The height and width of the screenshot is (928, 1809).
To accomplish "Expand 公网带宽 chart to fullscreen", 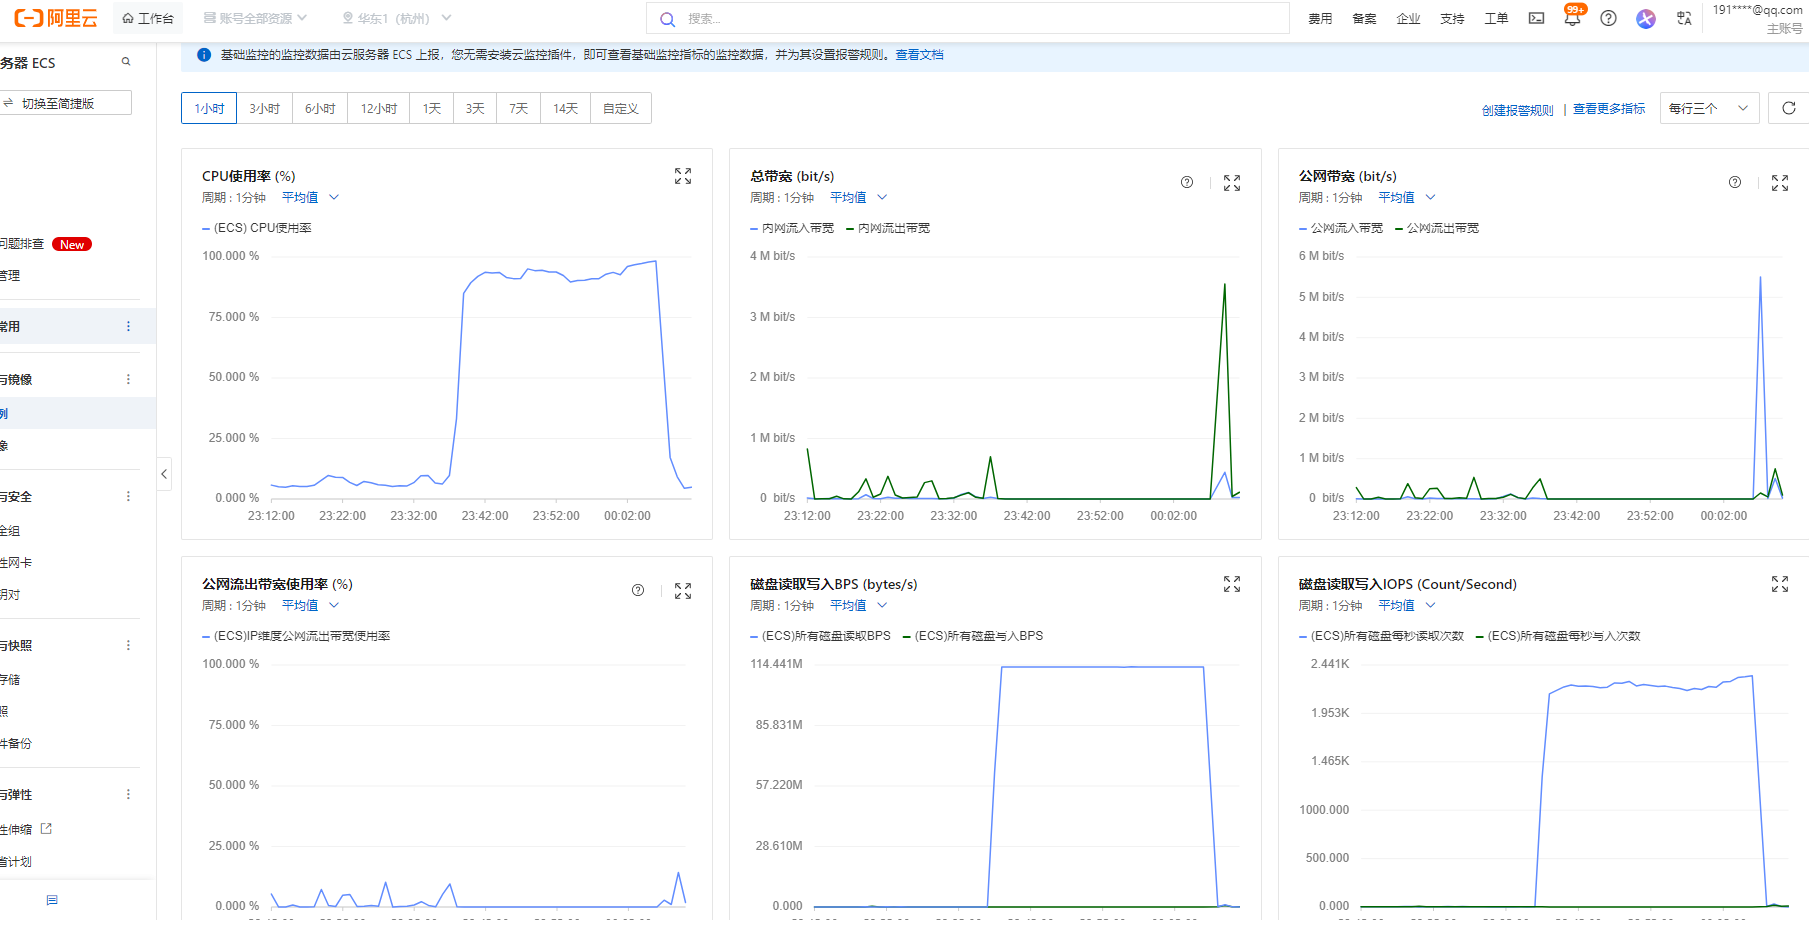I will 1780,183.
